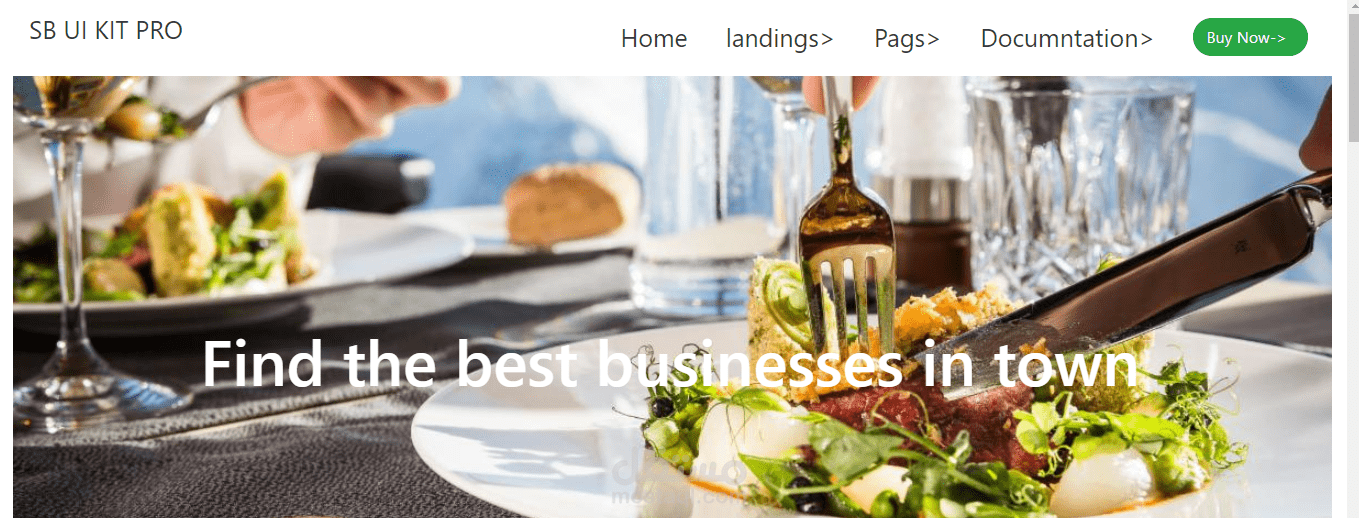Click the scrollbar up arrow
This screenshot has height=518, width=1359.
click(x=1353, y=8)
